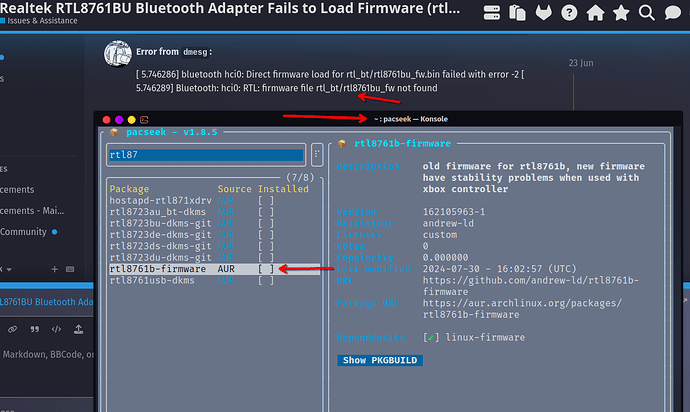The width and height of the screenshot is (690, 412).
Task: Toggle Installed box for rtl8723de-dkms-git
Action: (x=266, y=235)
